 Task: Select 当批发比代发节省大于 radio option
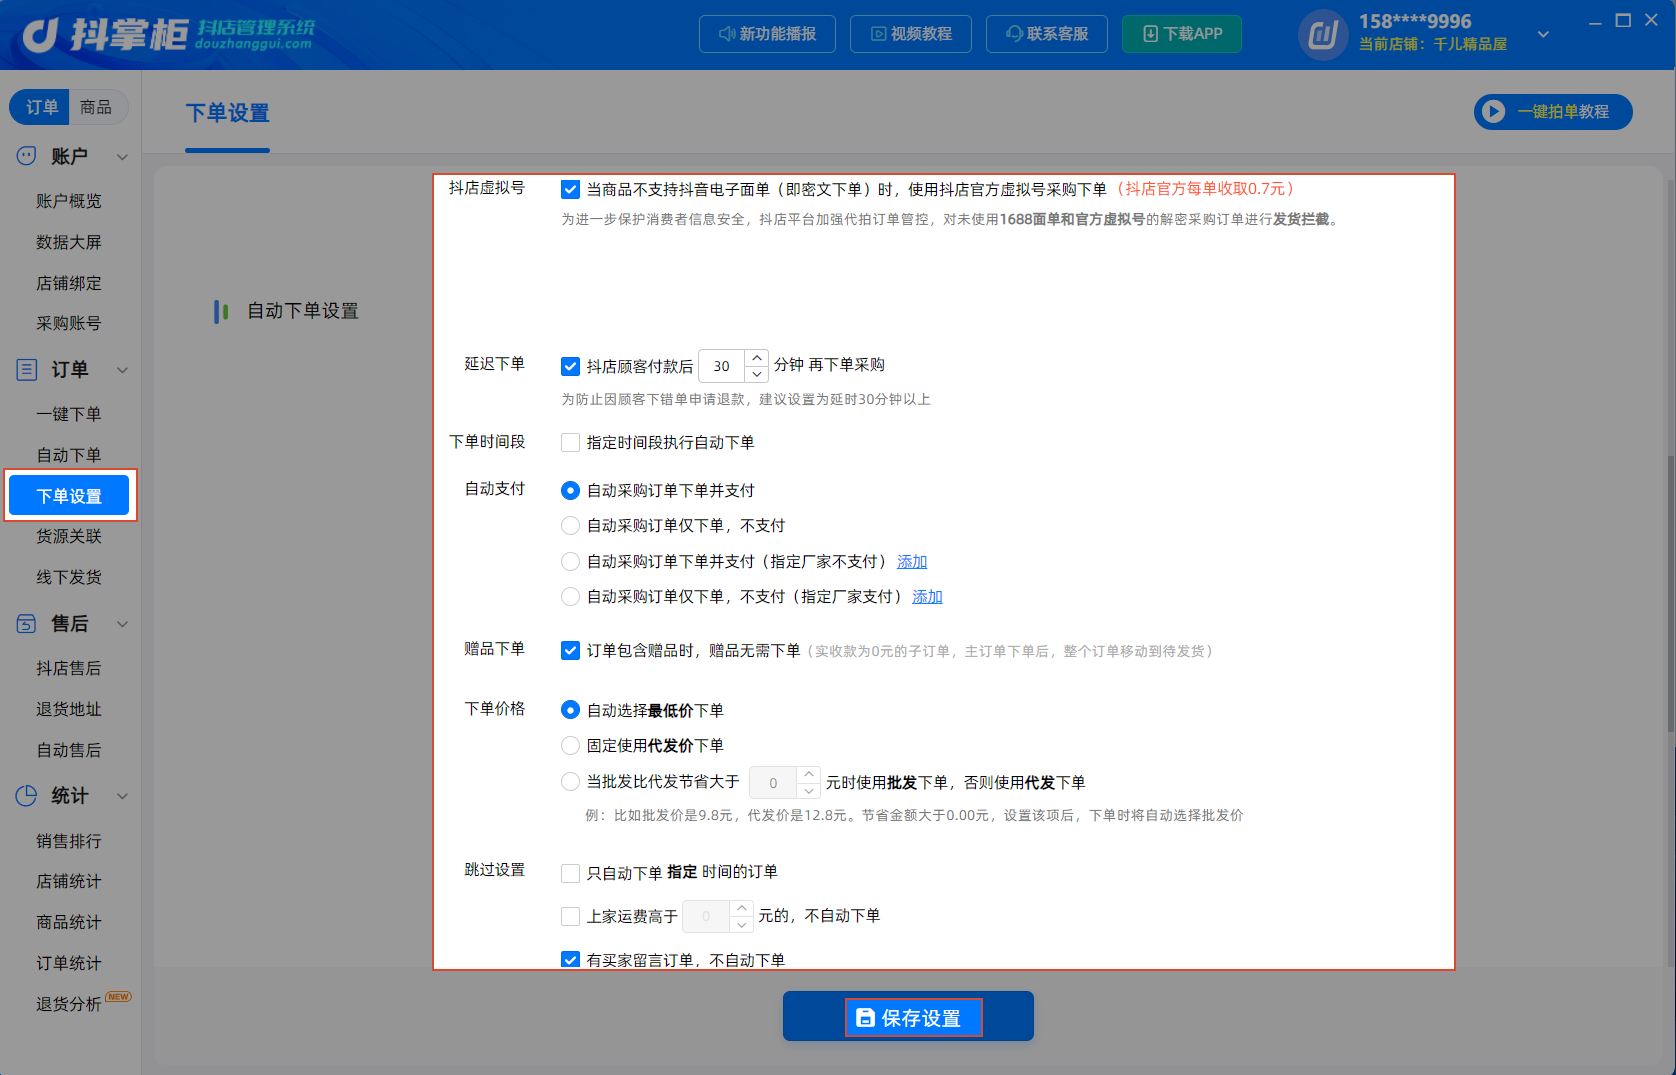coord(570,781)
